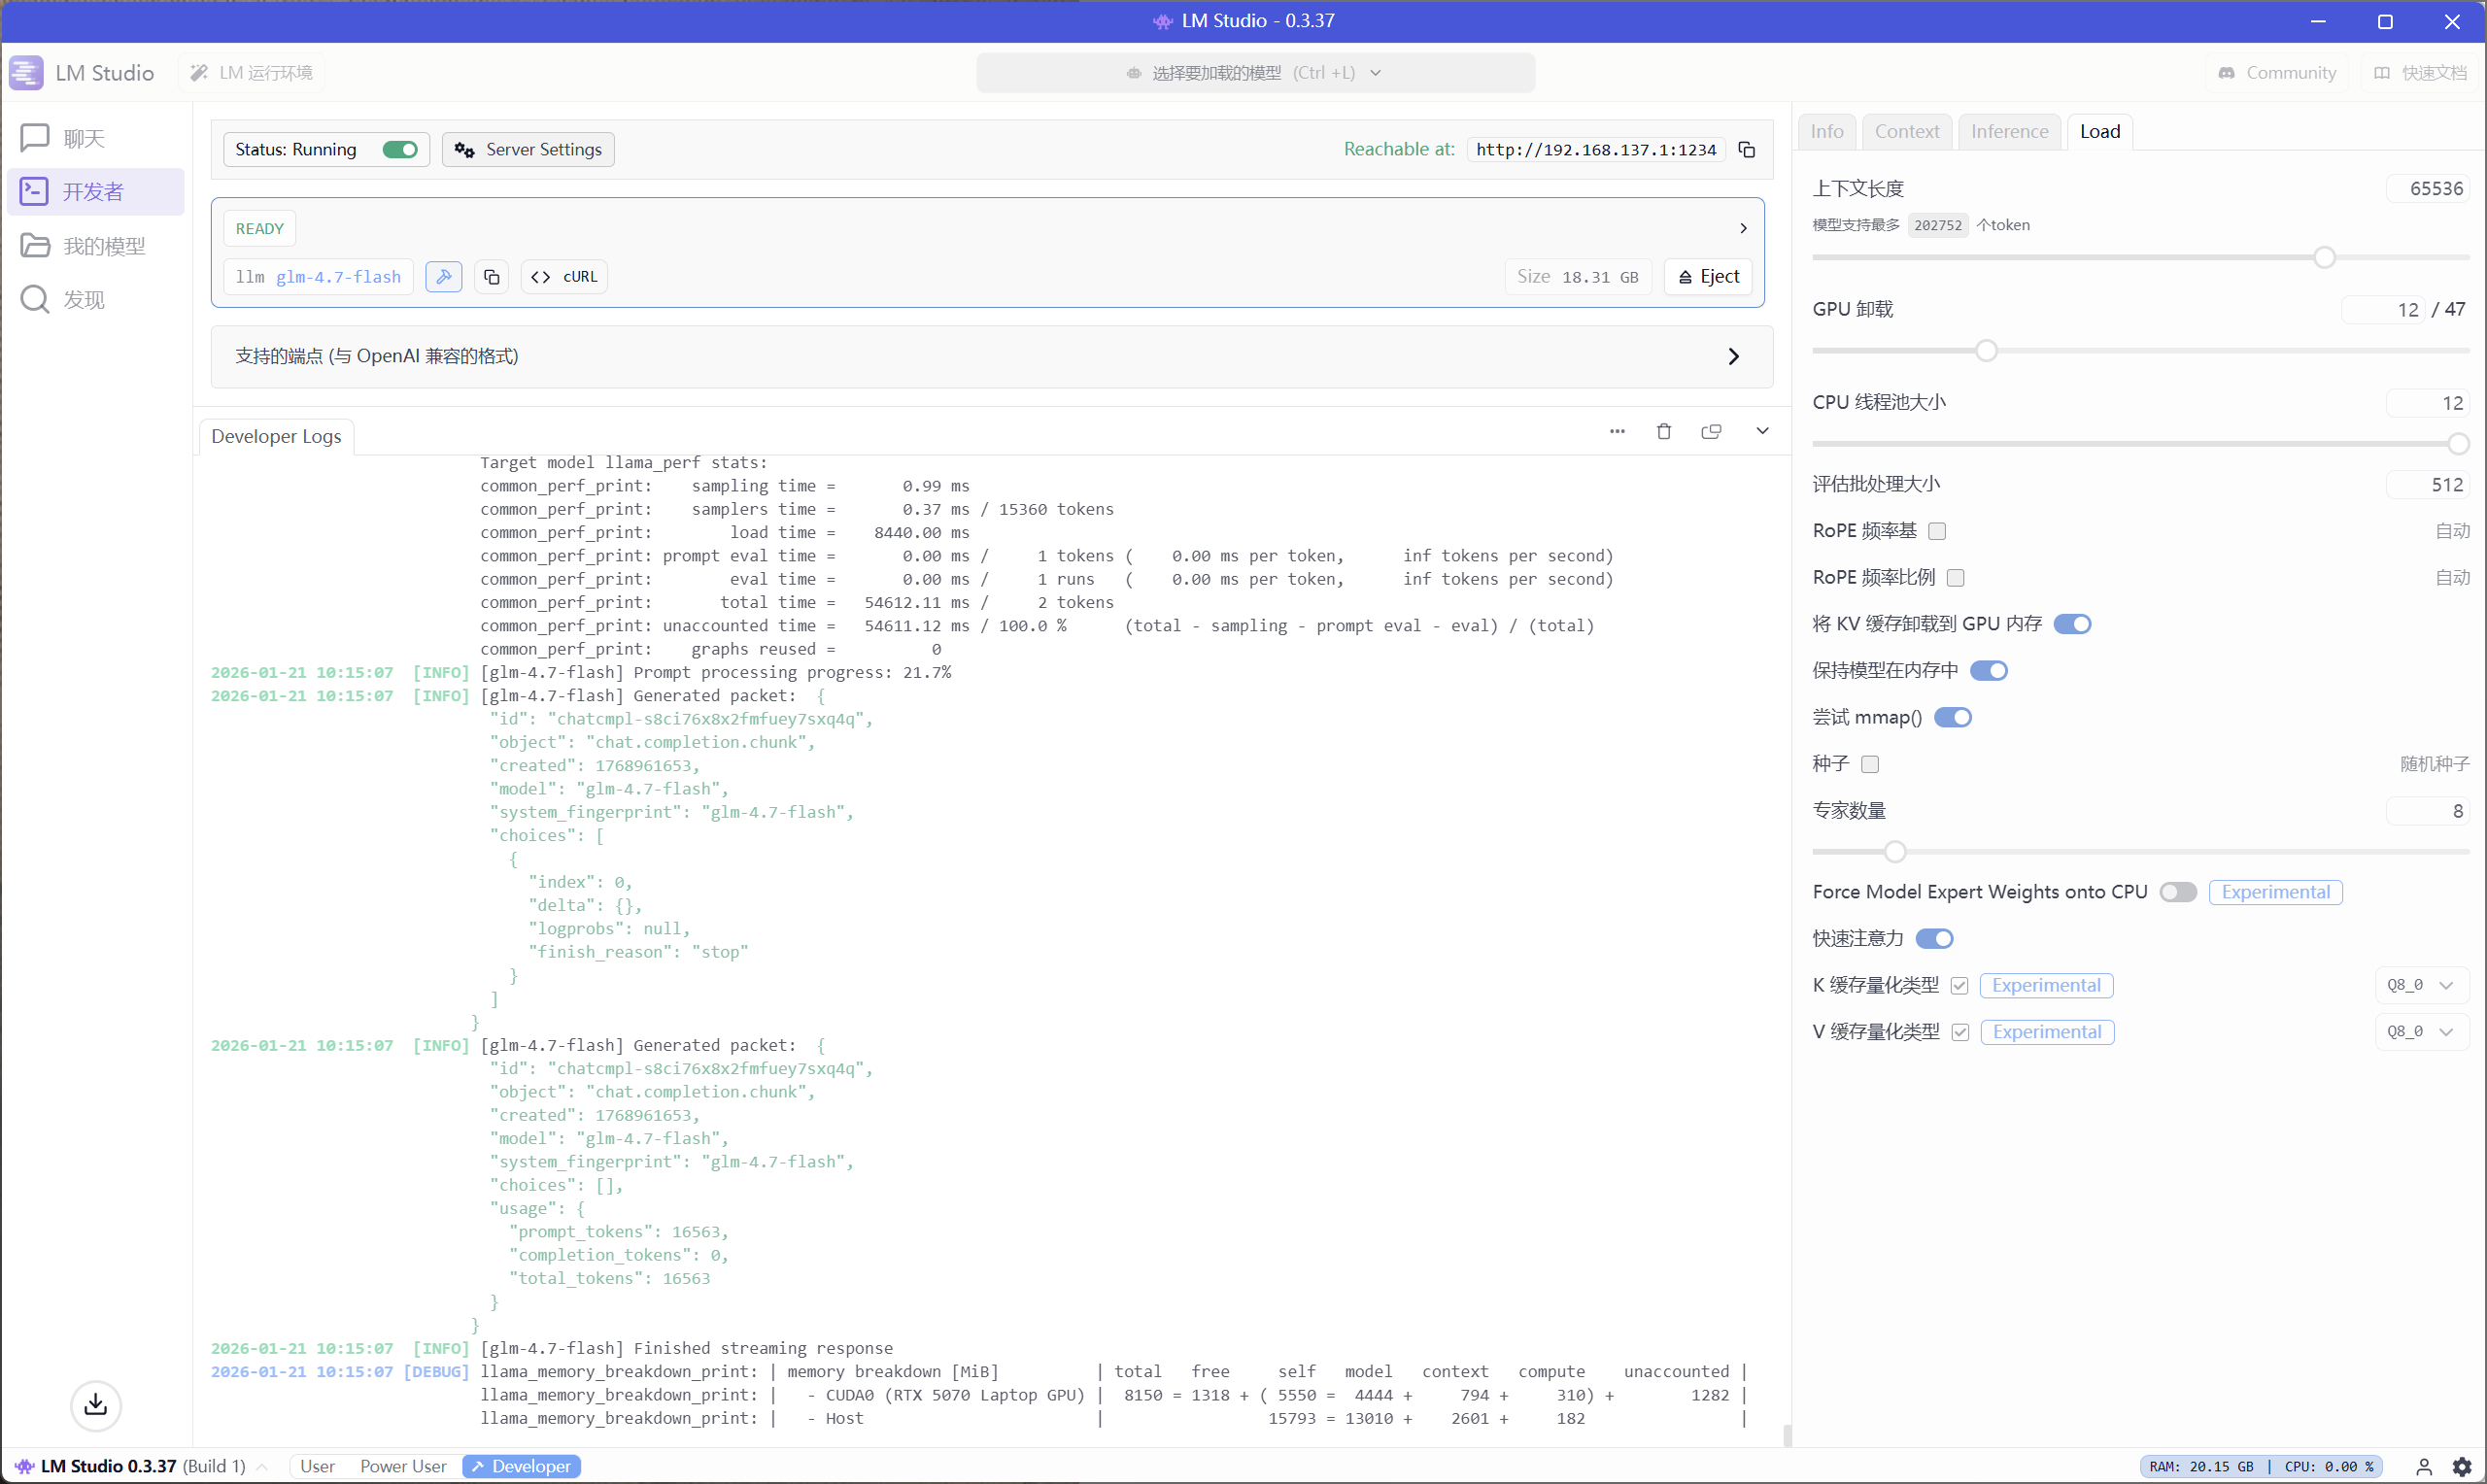Click the downloads icon at bottom left
2487x1484 pixels.
coord(95,1405)
